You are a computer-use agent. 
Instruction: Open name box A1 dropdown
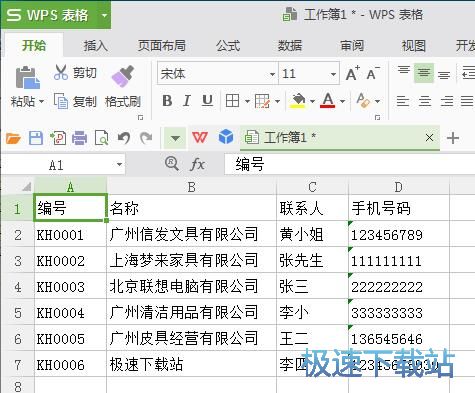(119, 164)
